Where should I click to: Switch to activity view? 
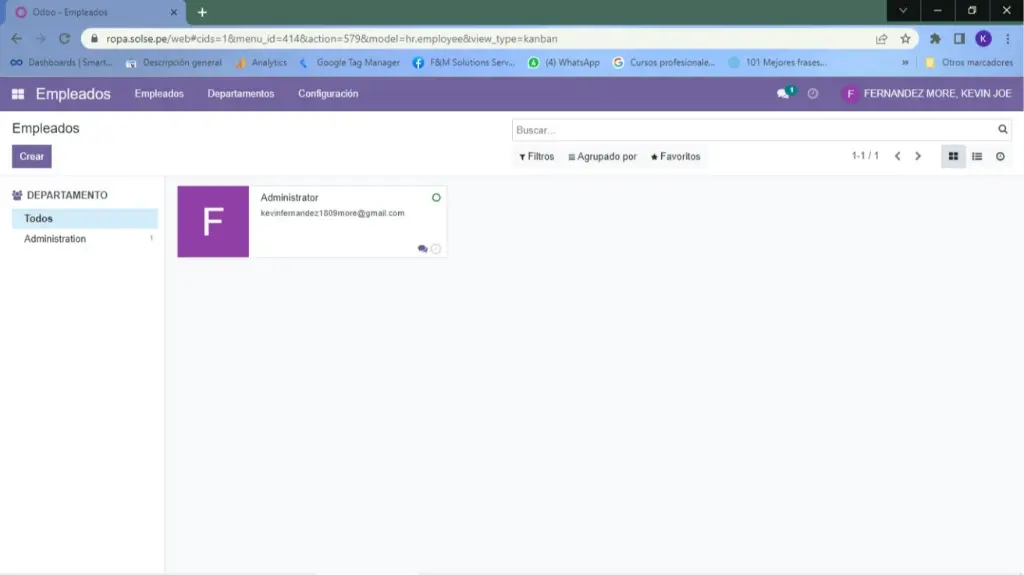point(1000,157)
